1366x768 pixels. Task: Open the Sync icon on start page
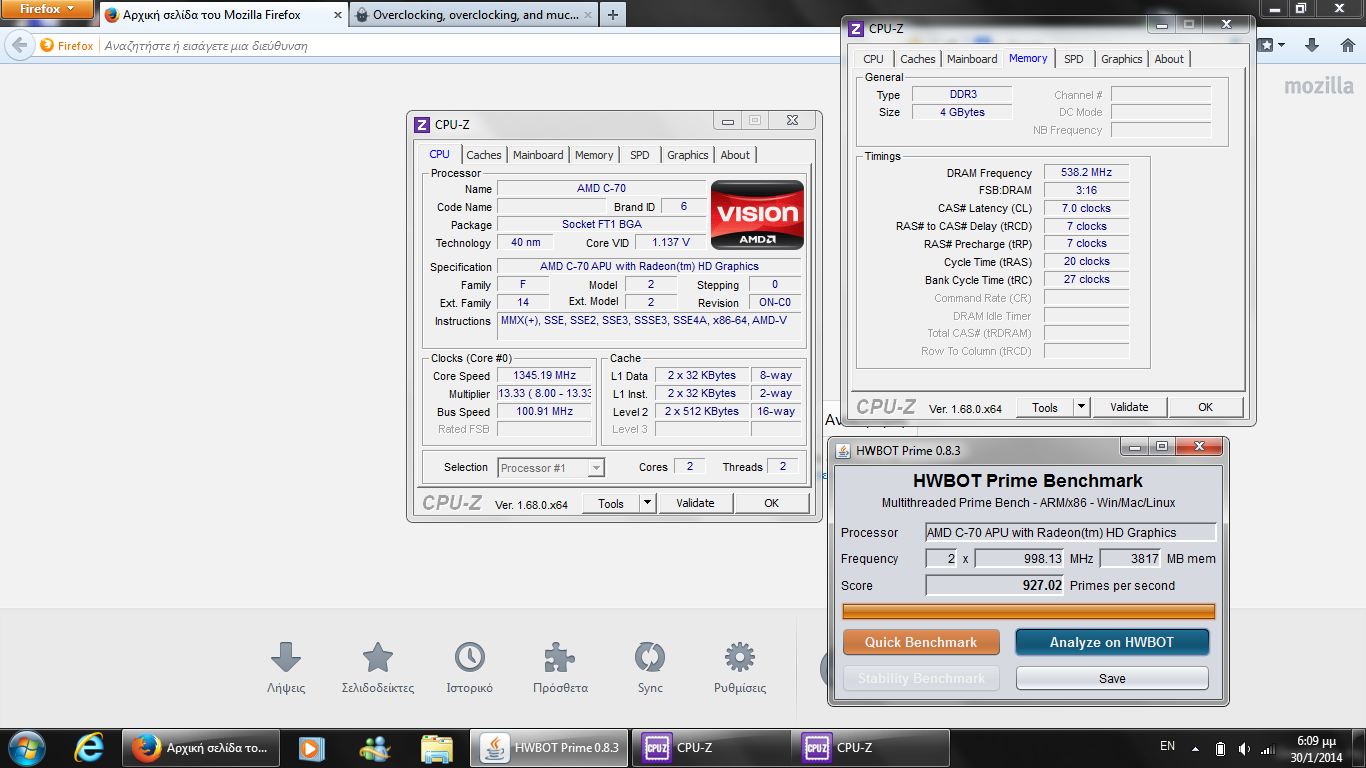pyautogui.click(x=650, y=657)
